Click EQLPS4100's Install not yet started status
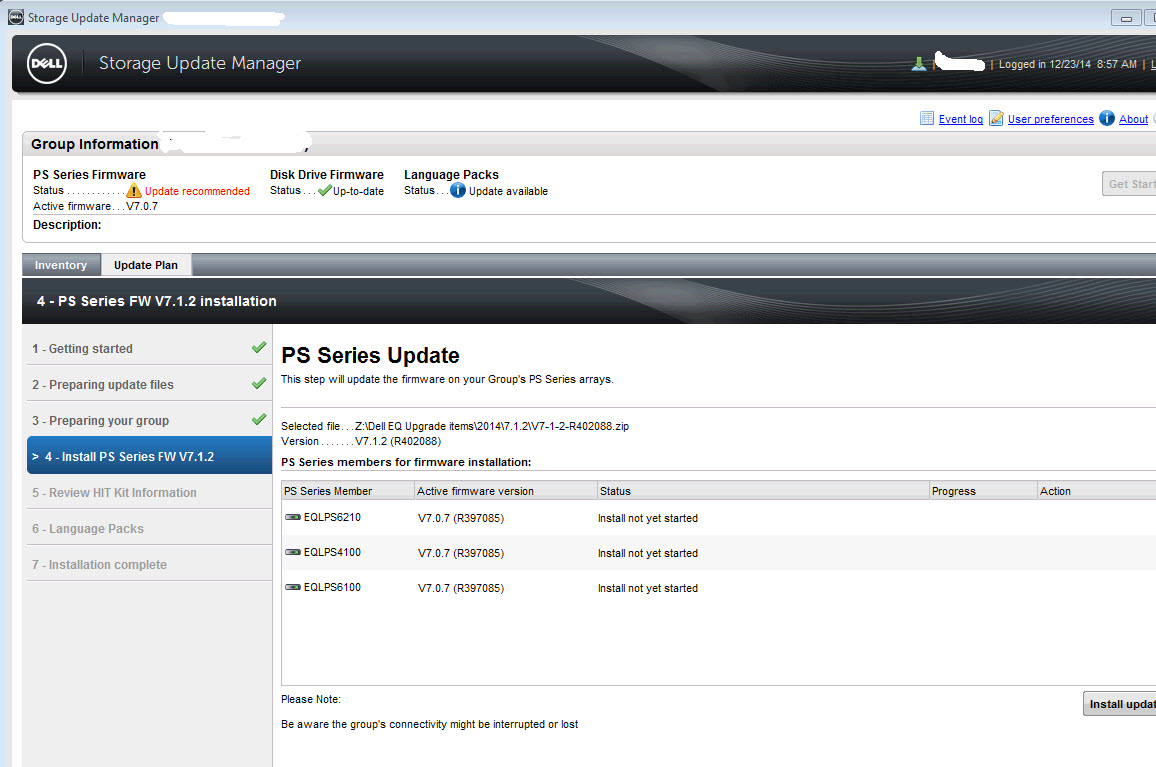The width and height of the screenshot is (1156, 767). click(647, 553)
